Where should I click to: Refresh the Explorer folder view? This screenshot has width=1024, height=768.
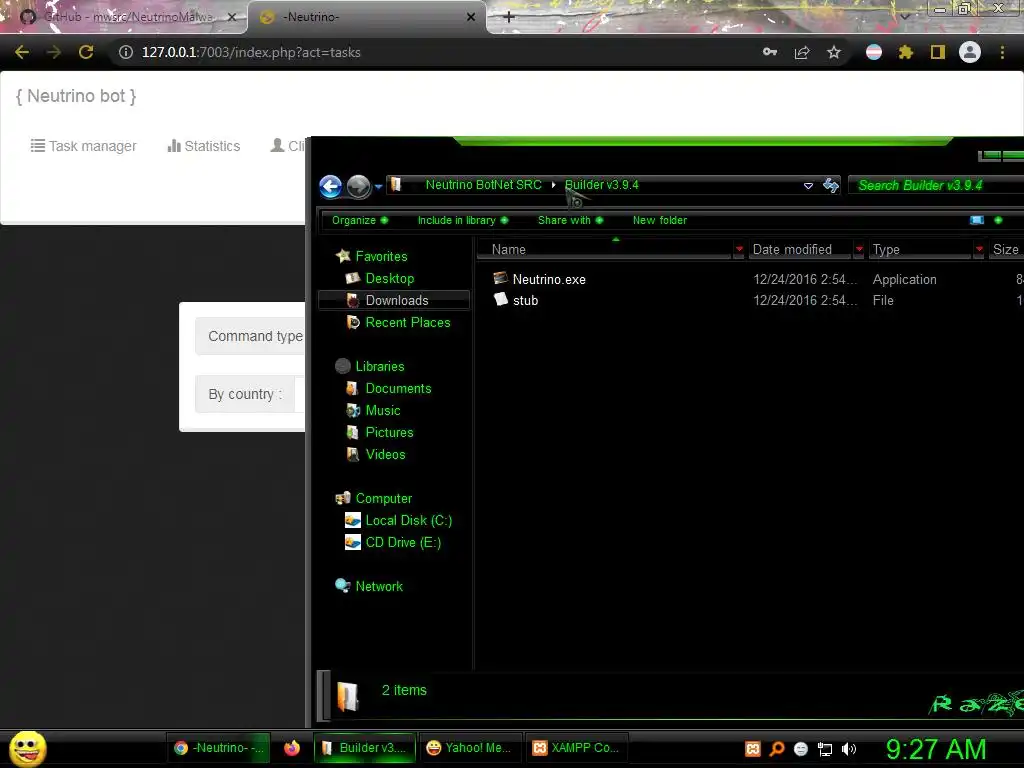[x=831, y=185]
